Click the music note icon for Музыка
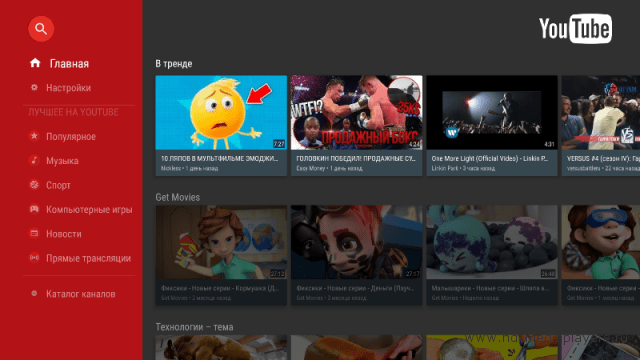Screen dimensions: 640x360 (x=34, y=160)
